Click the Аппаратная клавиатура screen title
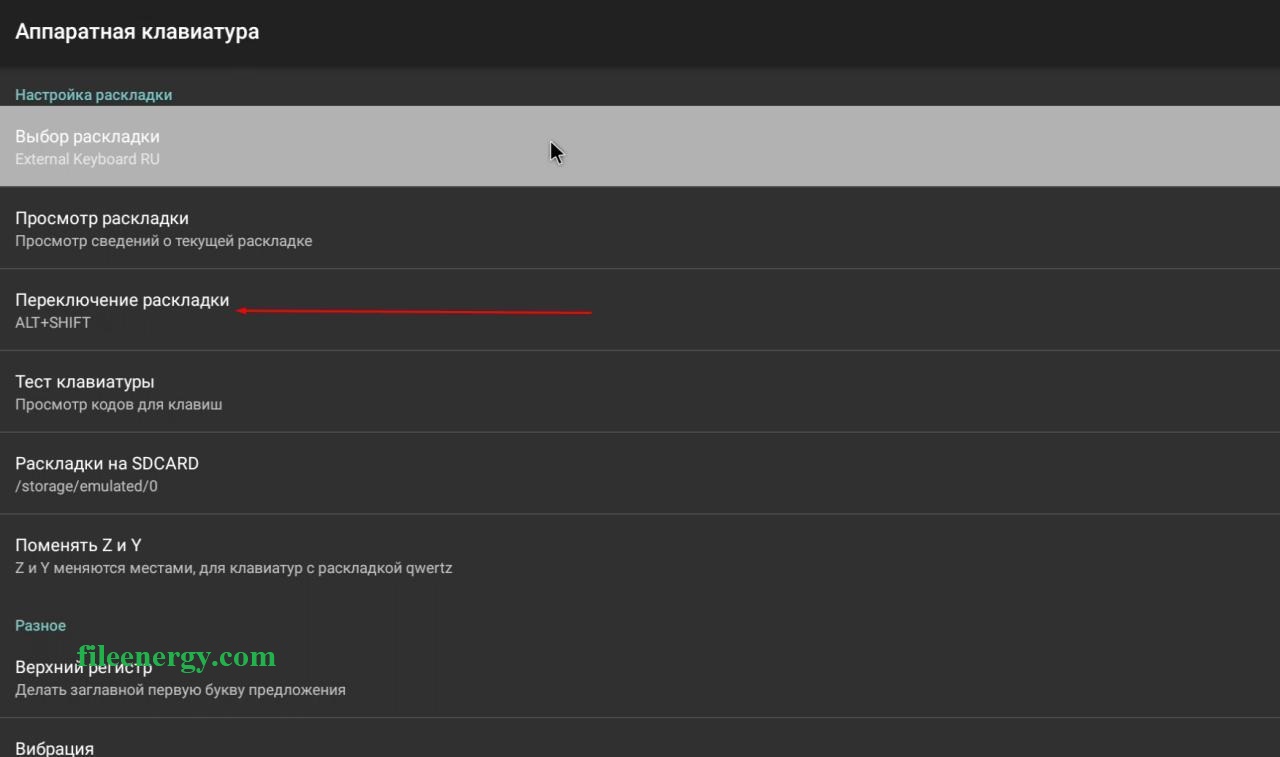 pyautogui.click(x=137, y=32)
